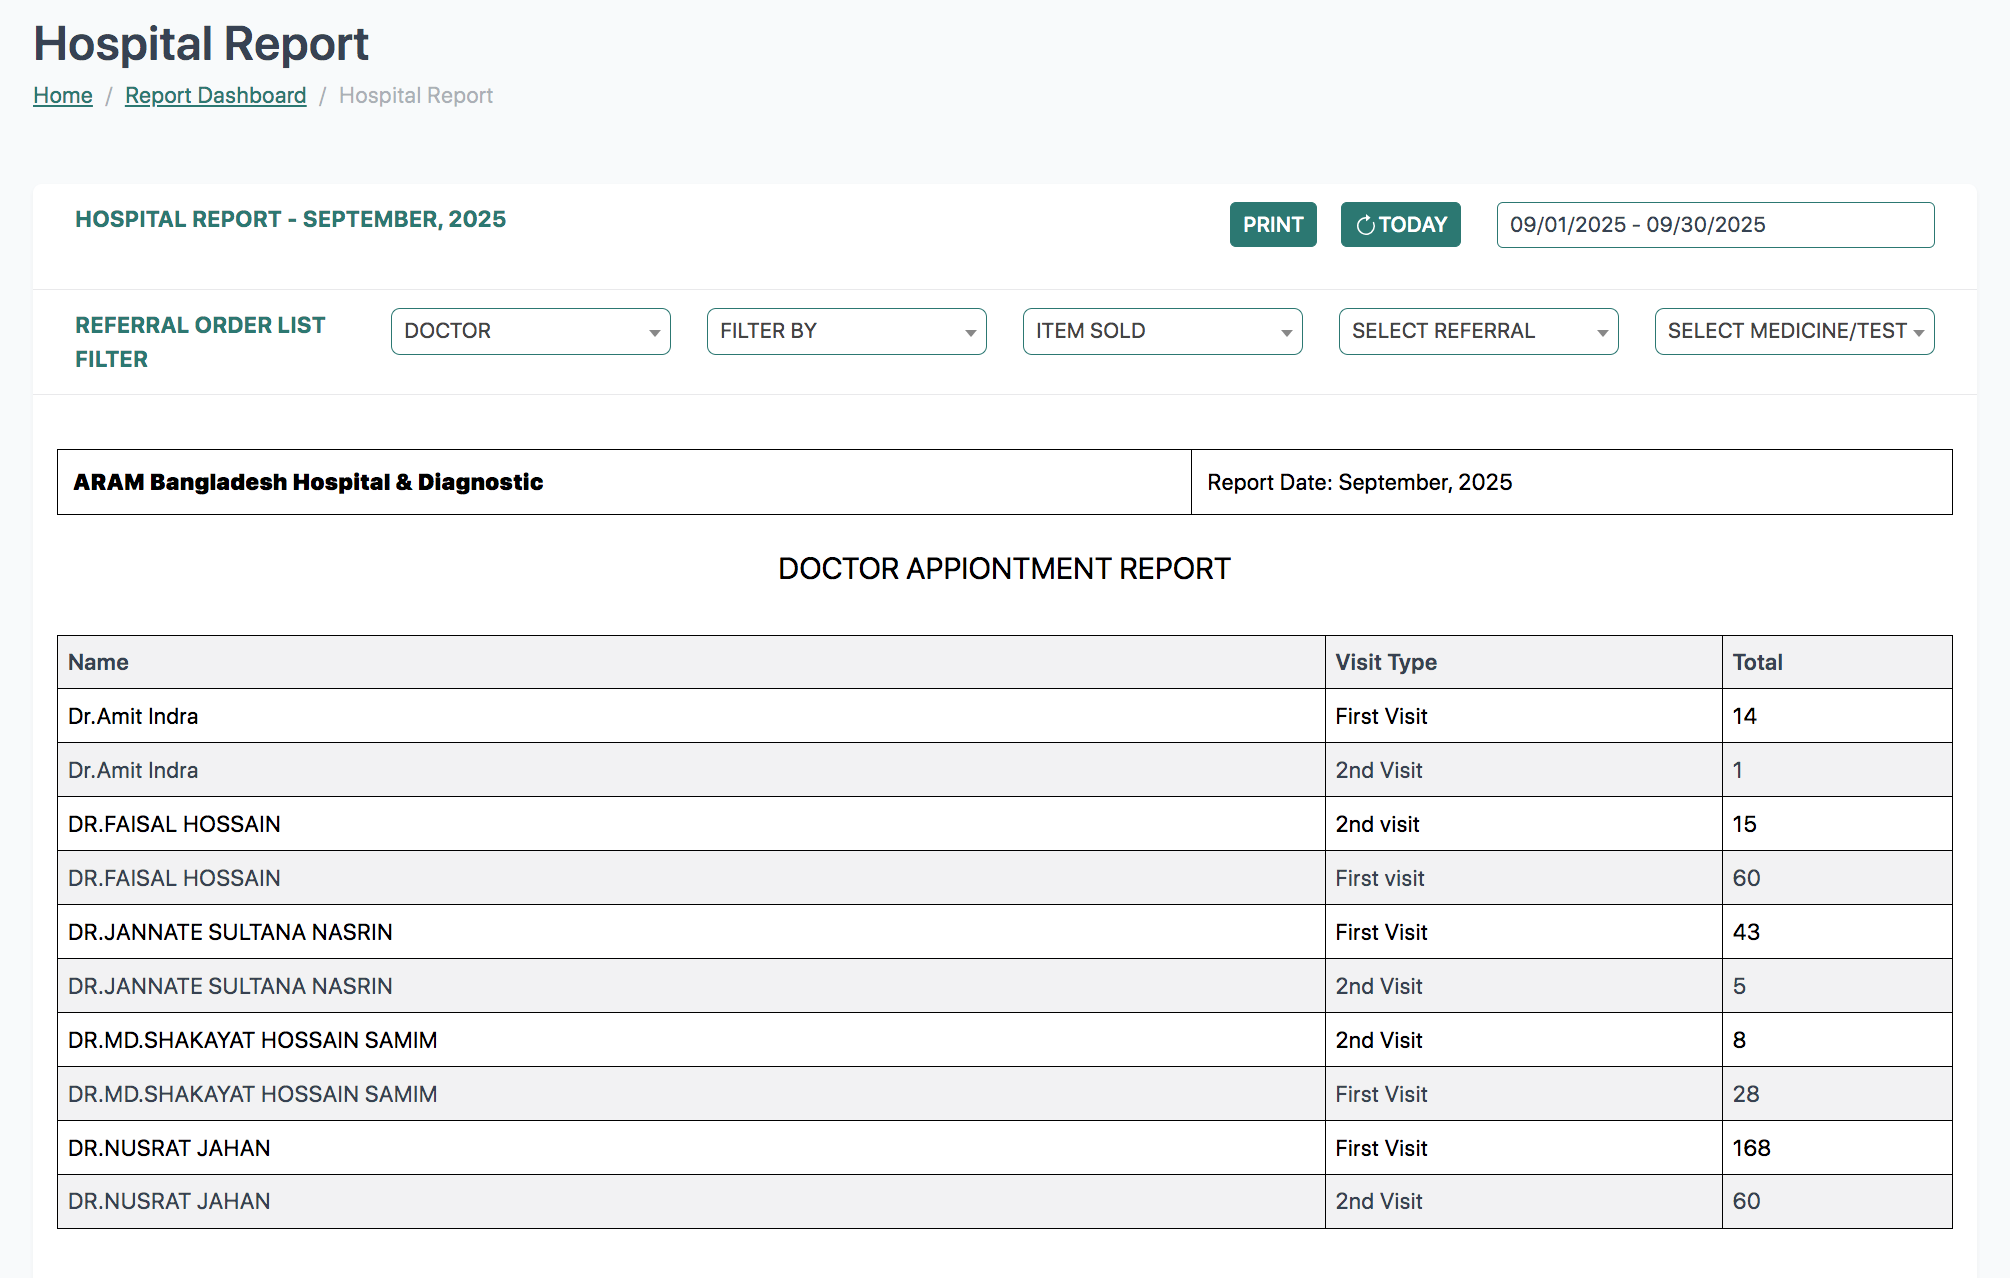Click the DOCTOR dropdown arrow icon
The height and width of the screenshot is (1278, 2010).
click(654, 333)
